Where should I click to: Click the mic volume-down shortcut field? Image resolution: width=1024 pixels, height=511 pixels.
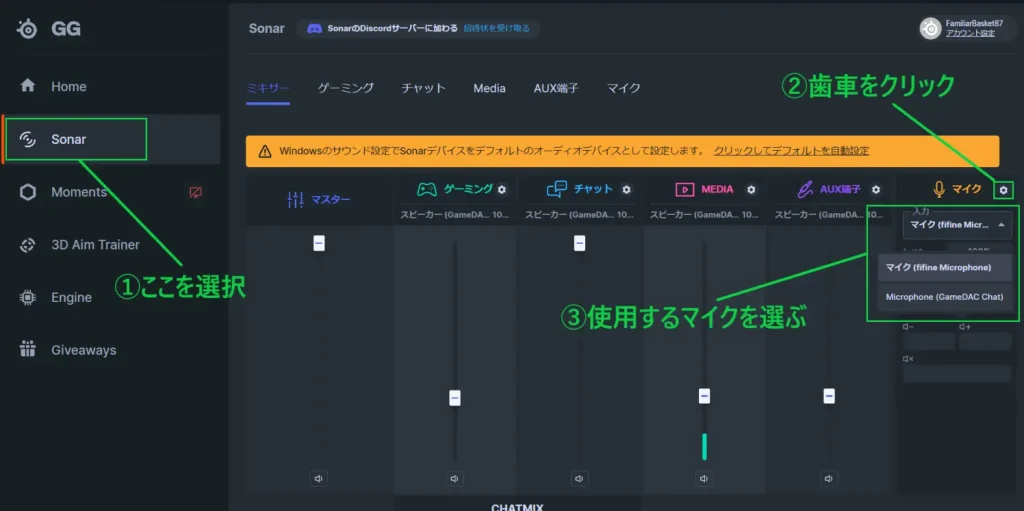click(929, 341)
